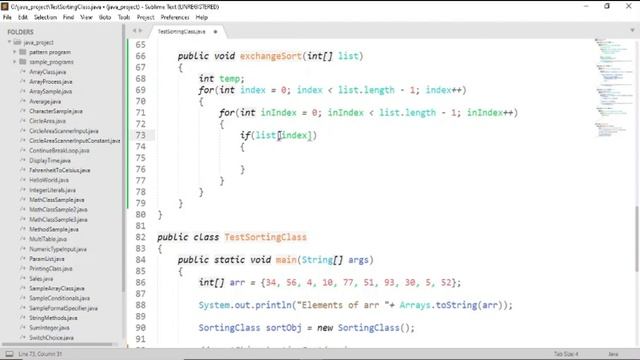The width and height of the screenshot is (640, 360).
Task: Open CircleArea.java in sidebar
Action: coord(47,121)
